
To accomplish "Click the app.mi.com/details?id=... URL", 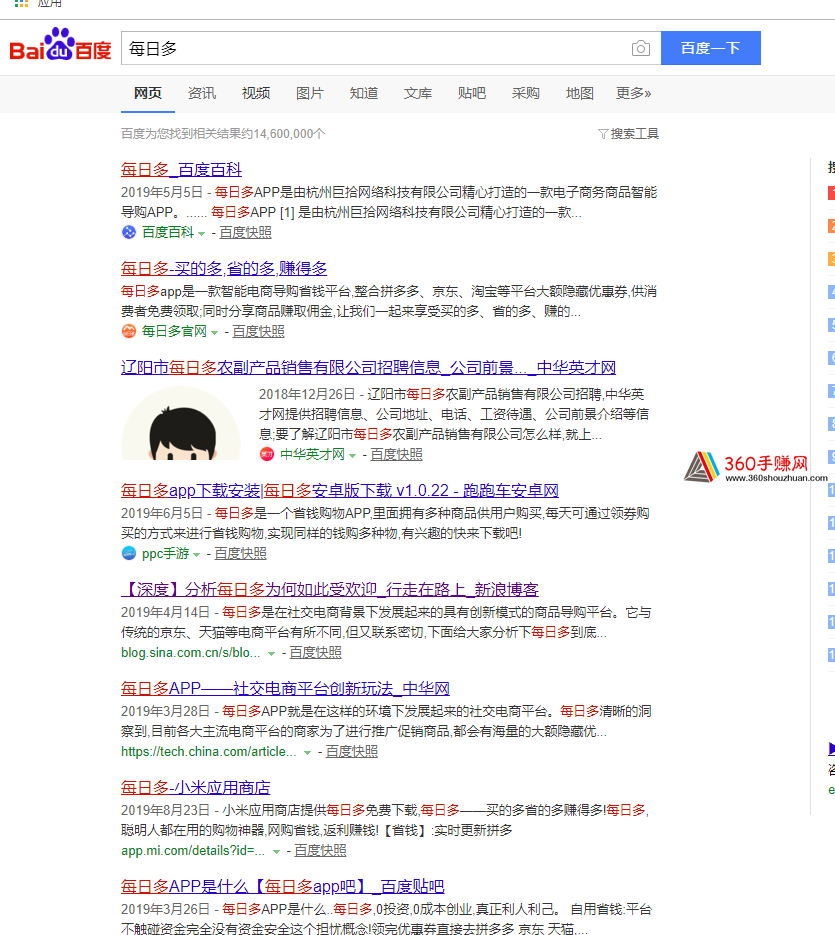I will (x=193, y=851).
